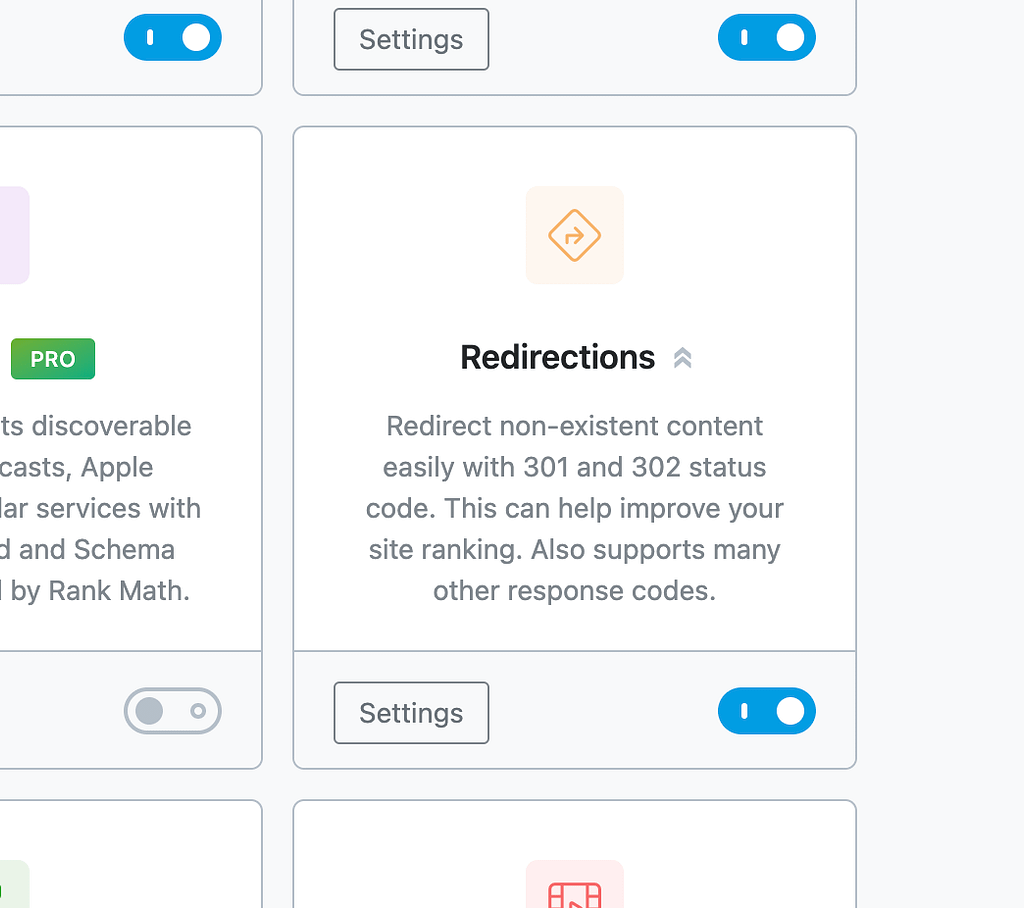Click the 'by Rank Math.' description text
Viewport: 1024px width, 908px height.
(x=95, y=591)
